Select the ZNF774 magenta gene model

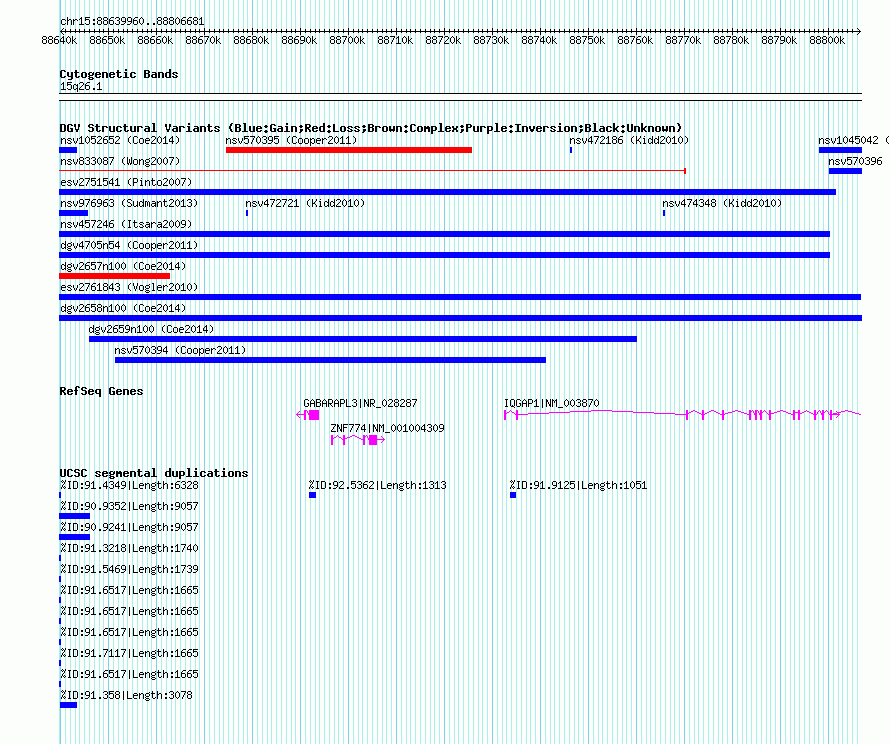point(358,440)
